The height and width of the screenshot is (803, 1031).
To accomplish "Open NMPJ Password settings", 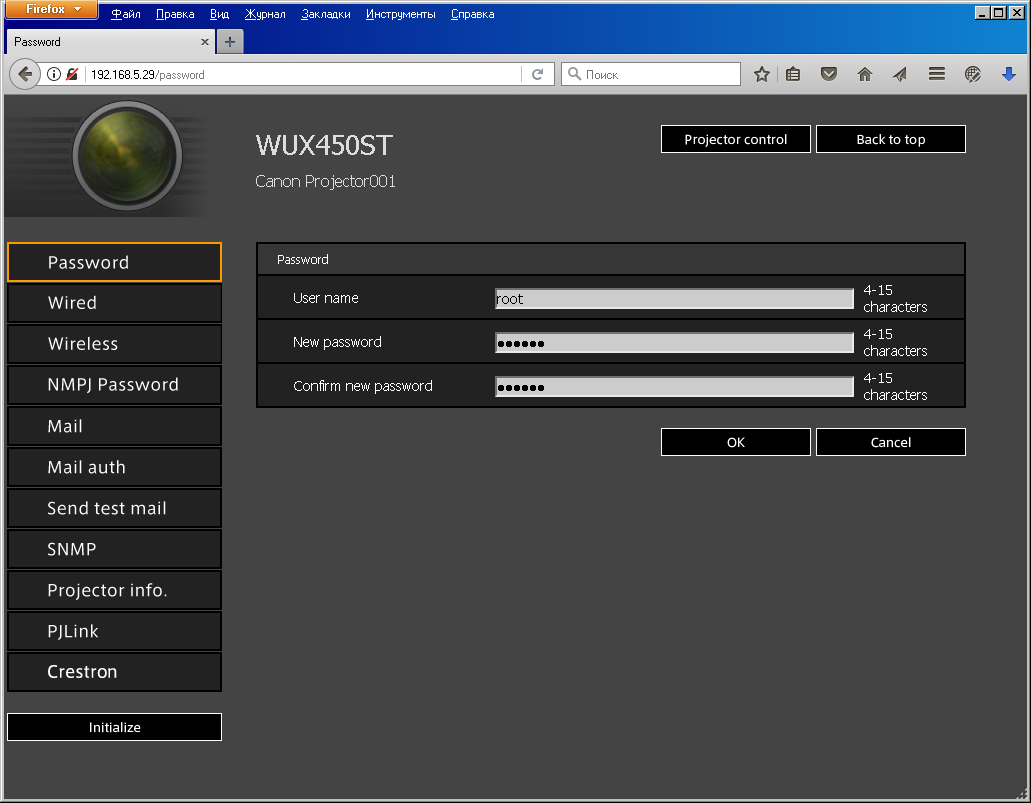I will coord(114,385).
